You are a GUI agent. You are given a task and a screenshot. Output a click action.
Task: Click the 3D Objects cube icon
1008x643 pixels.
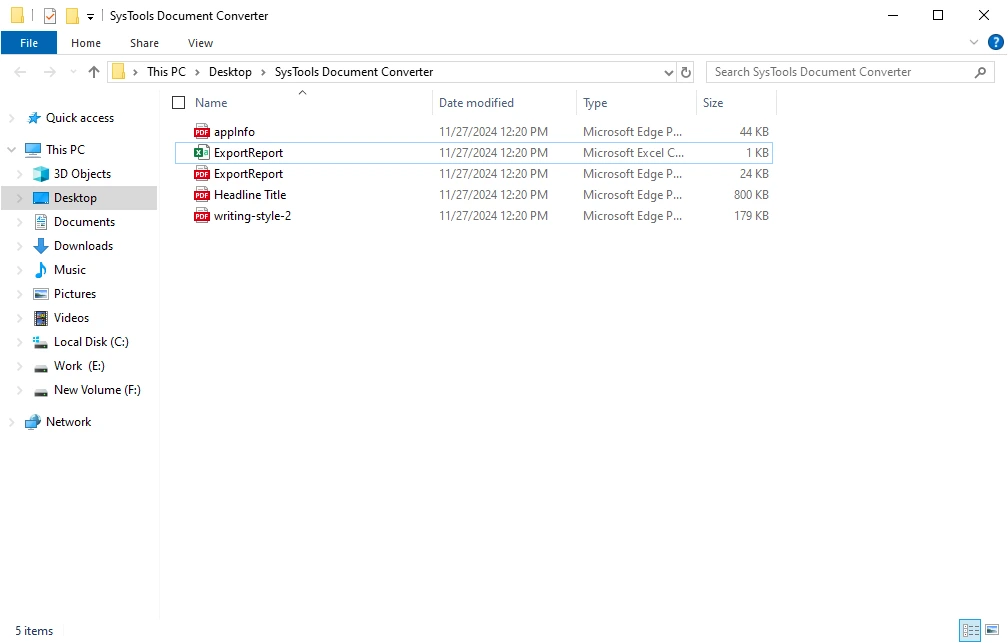tap(41, 174)
